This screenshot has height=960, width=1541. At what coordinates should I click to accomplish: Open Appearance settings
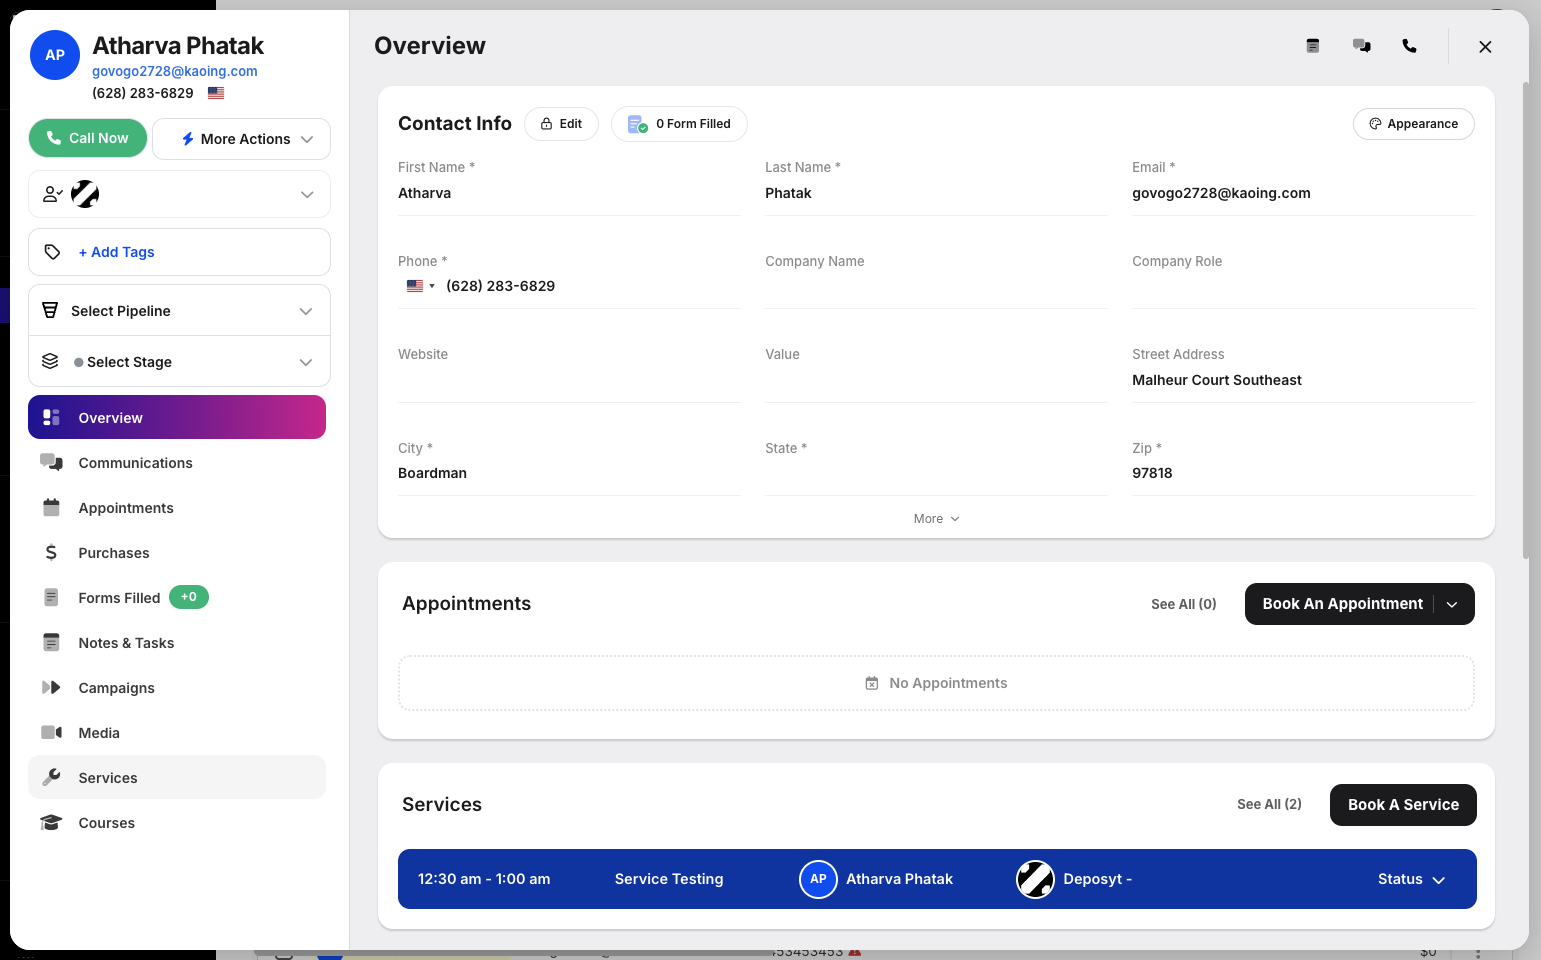click(1413, 124)
